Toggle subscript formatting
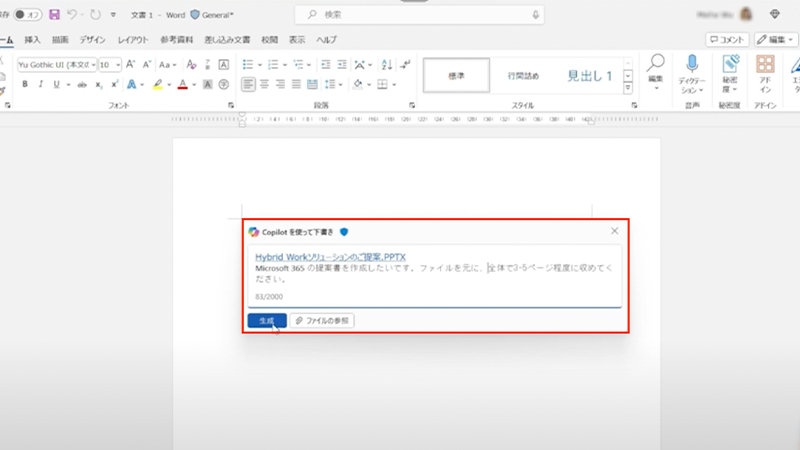The height and width of the screenshot is (450, 800). [x=99, y=85]
